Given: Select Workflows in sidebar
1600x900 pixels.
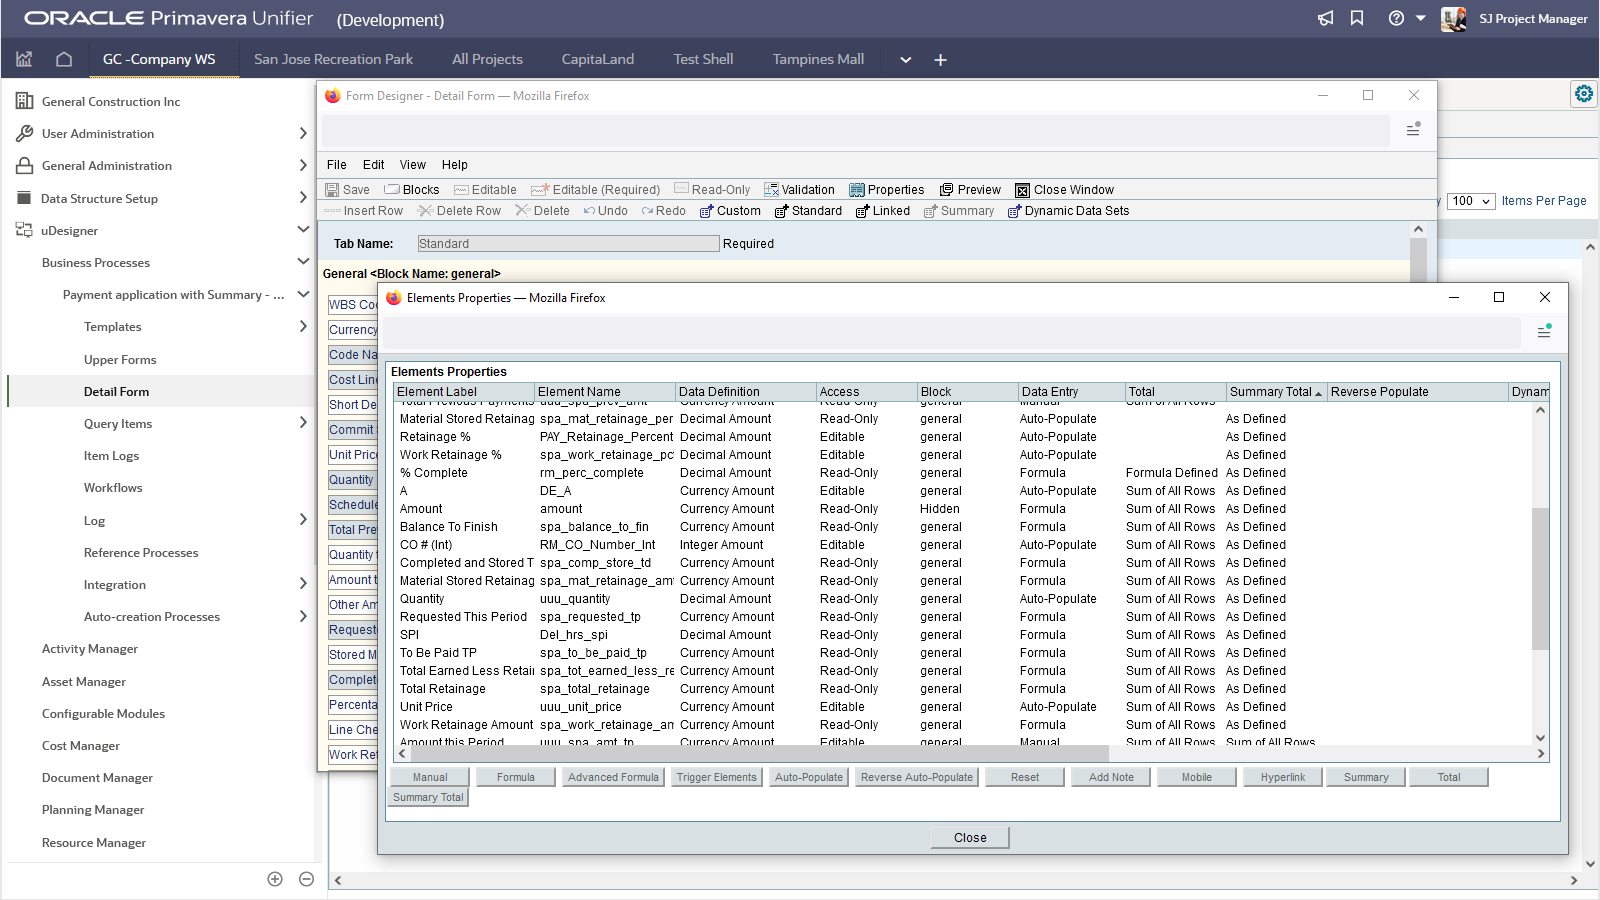Looking at the screenshot, I should coord(113,487).
